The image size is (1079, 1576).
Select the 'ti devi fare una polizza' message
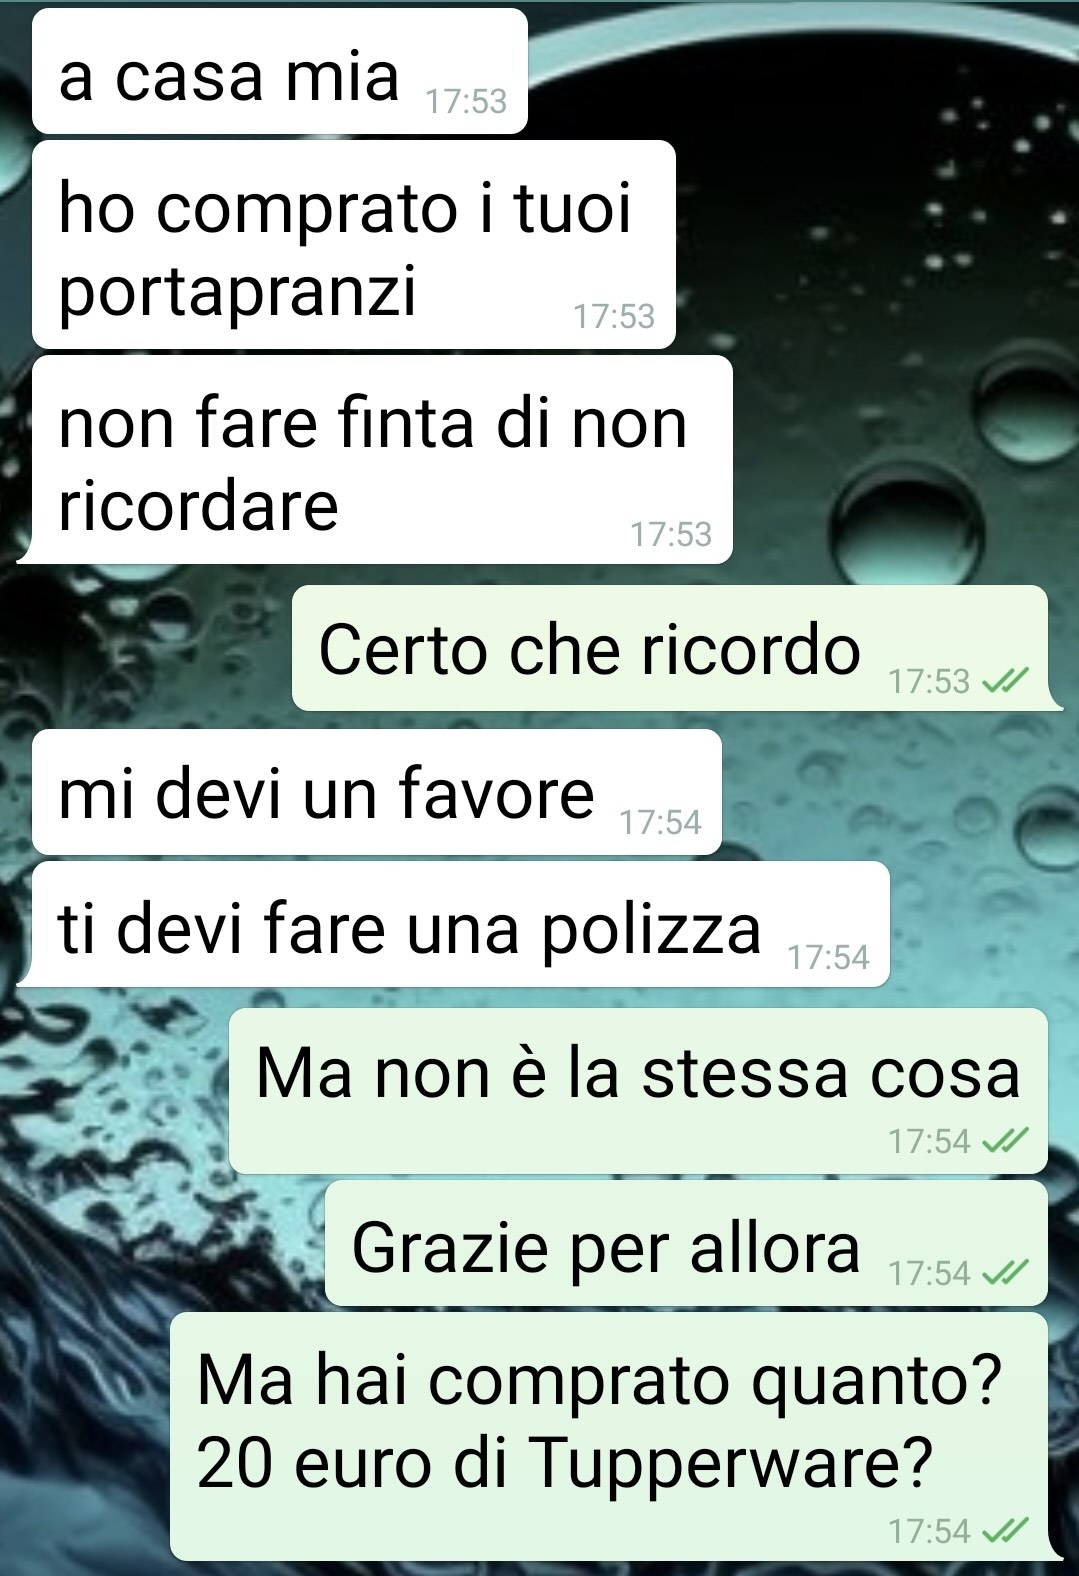click(x=453, y=924)
